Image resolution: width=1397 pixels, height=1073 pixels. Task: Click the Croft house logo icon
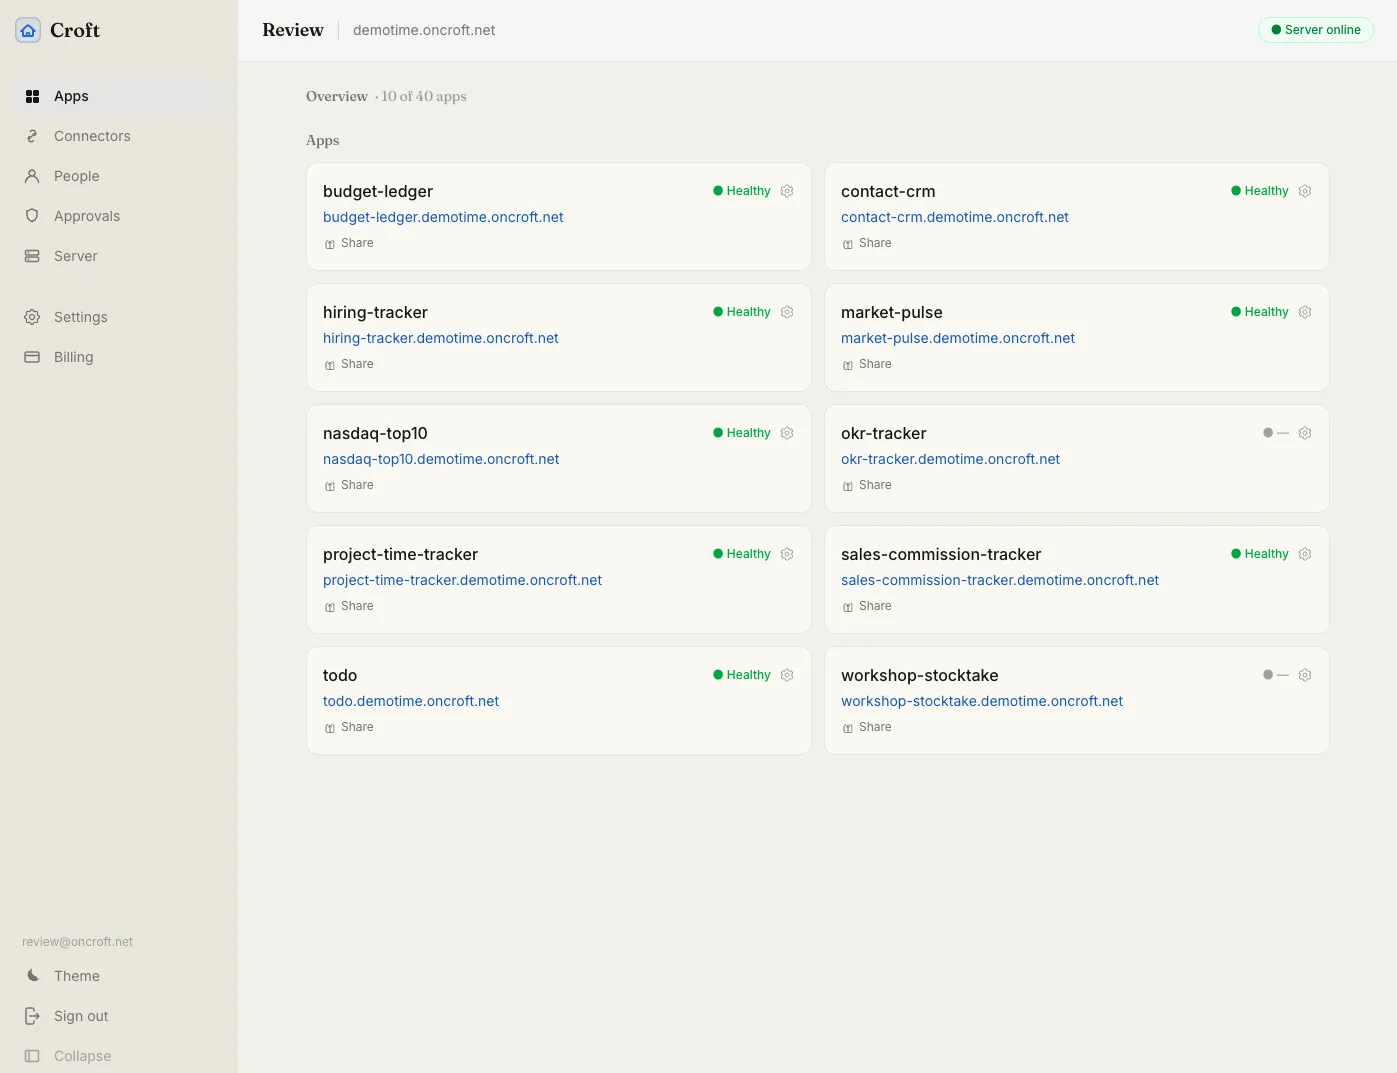pos(28,30)
